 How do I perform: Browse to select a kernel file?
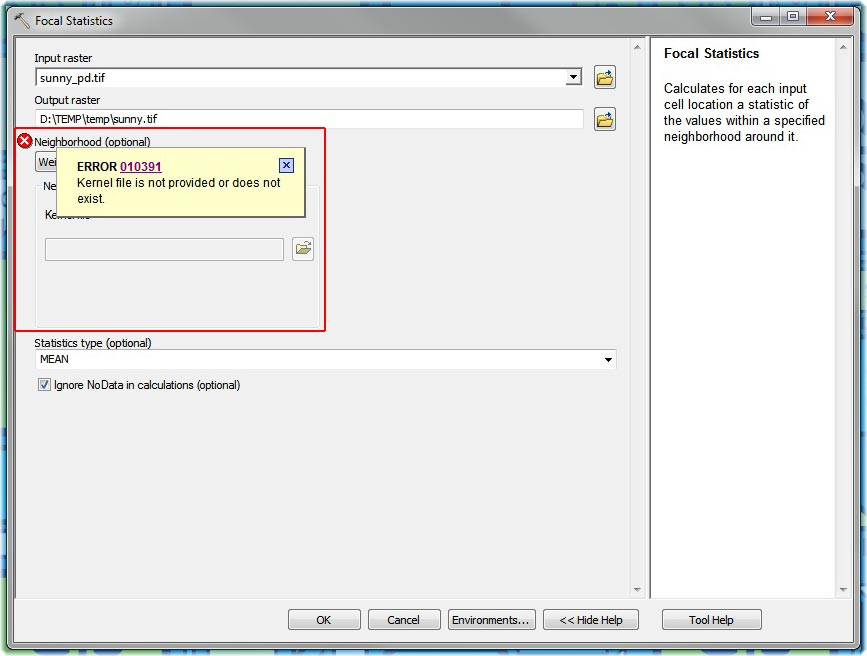[303, 248]
